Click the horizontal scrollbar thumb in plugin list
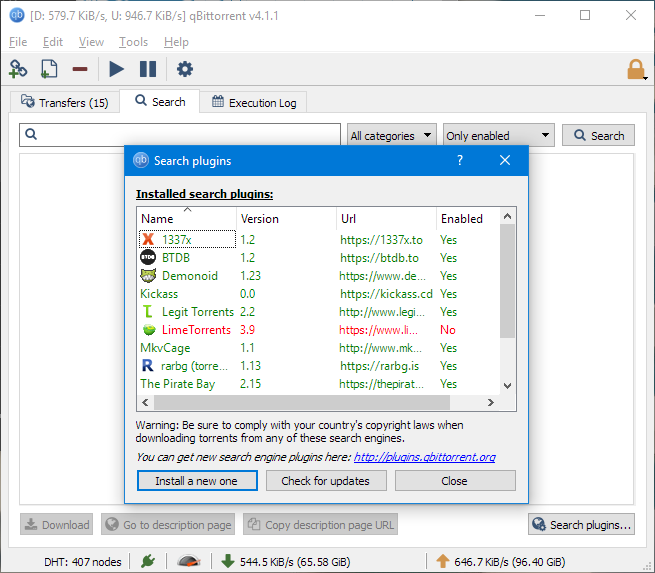This screenshot has height=573, width=655. pos(302,402)
